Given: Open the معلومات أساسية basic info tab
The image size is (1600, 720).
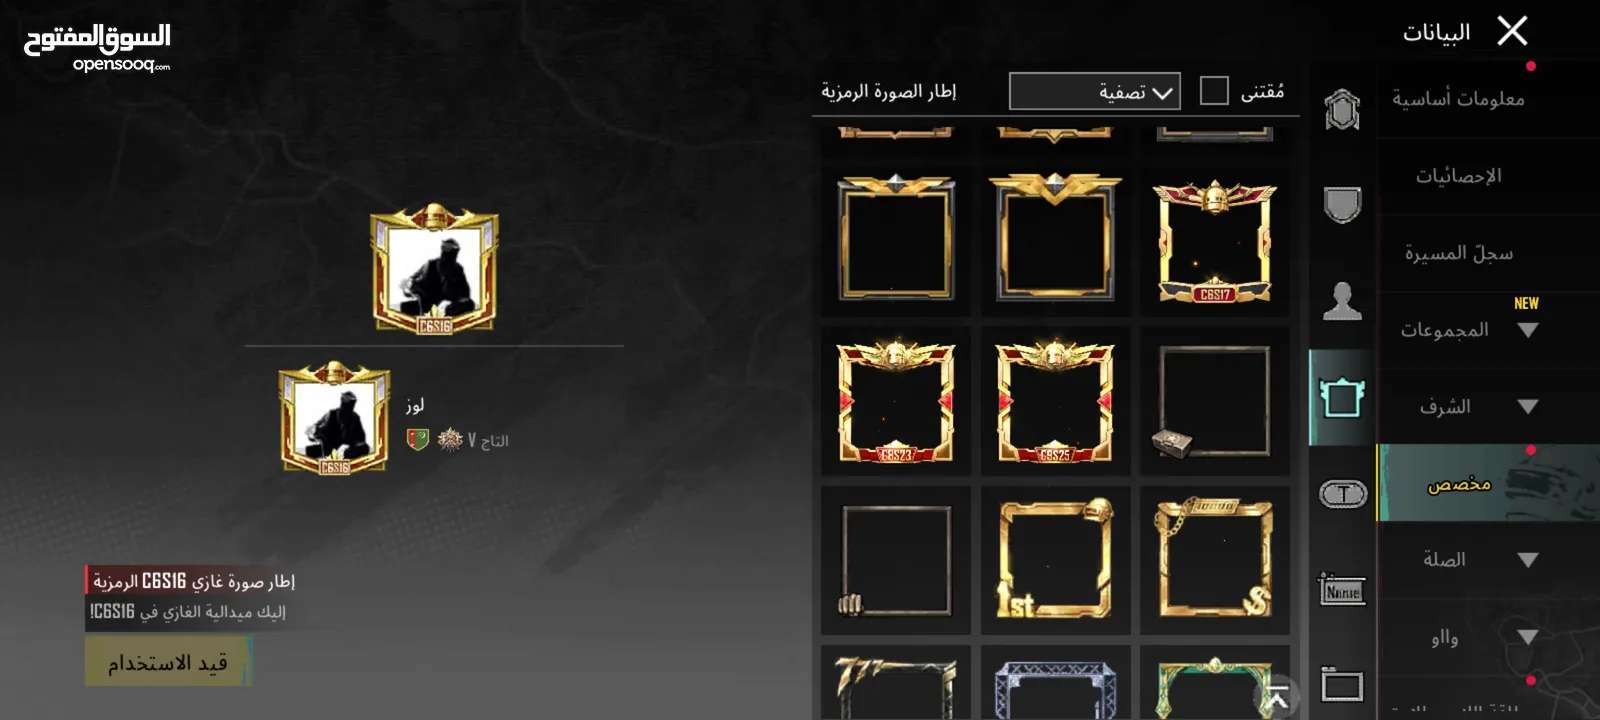Looking at the screenshot, I should [x=1488, y=99].
